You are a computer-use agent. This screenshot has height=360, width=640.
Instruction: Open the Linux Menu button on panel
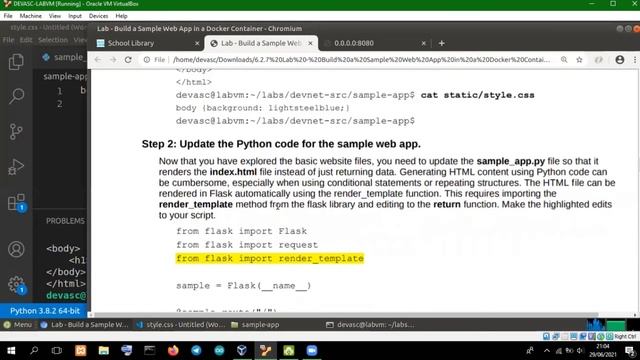point(18,325)
